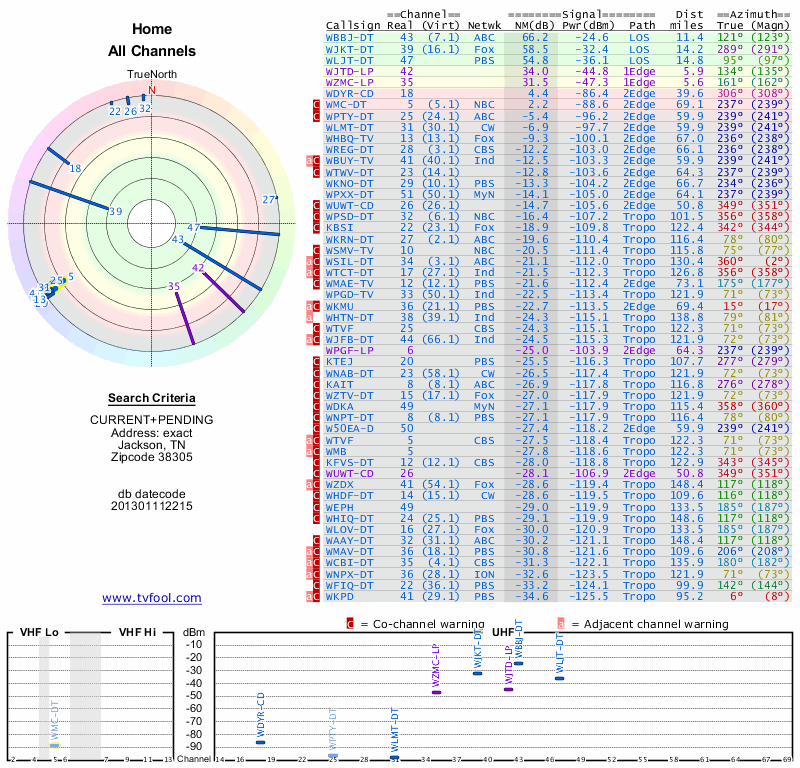This screenshot has width=800, height=768.
Task: Click the channel 18 bar on radar
Action: pyautogui.click(x=58, y=156)
